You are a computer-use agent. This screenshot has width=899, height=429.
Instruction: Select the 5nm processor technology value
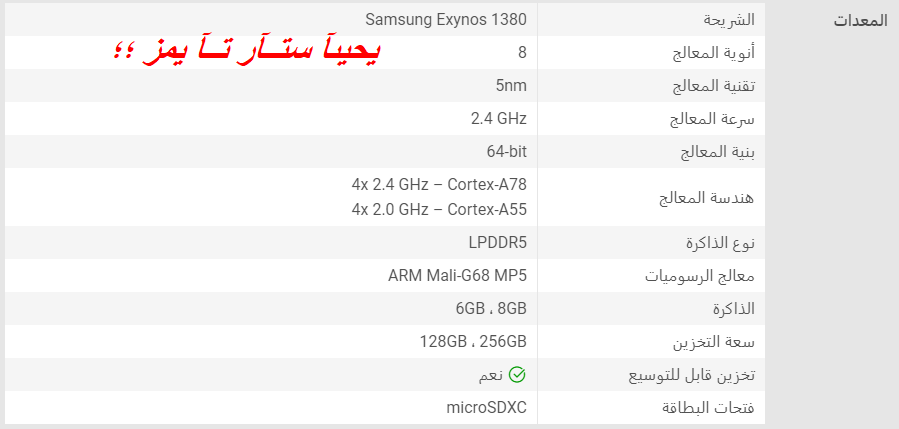coord(511,86)
